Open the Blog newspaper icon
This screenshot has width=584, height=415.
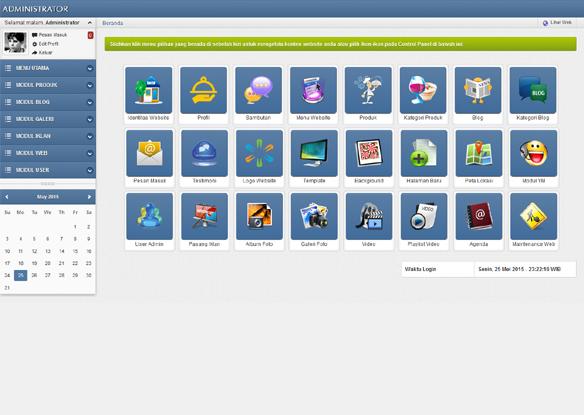click(x=478, y=91)
